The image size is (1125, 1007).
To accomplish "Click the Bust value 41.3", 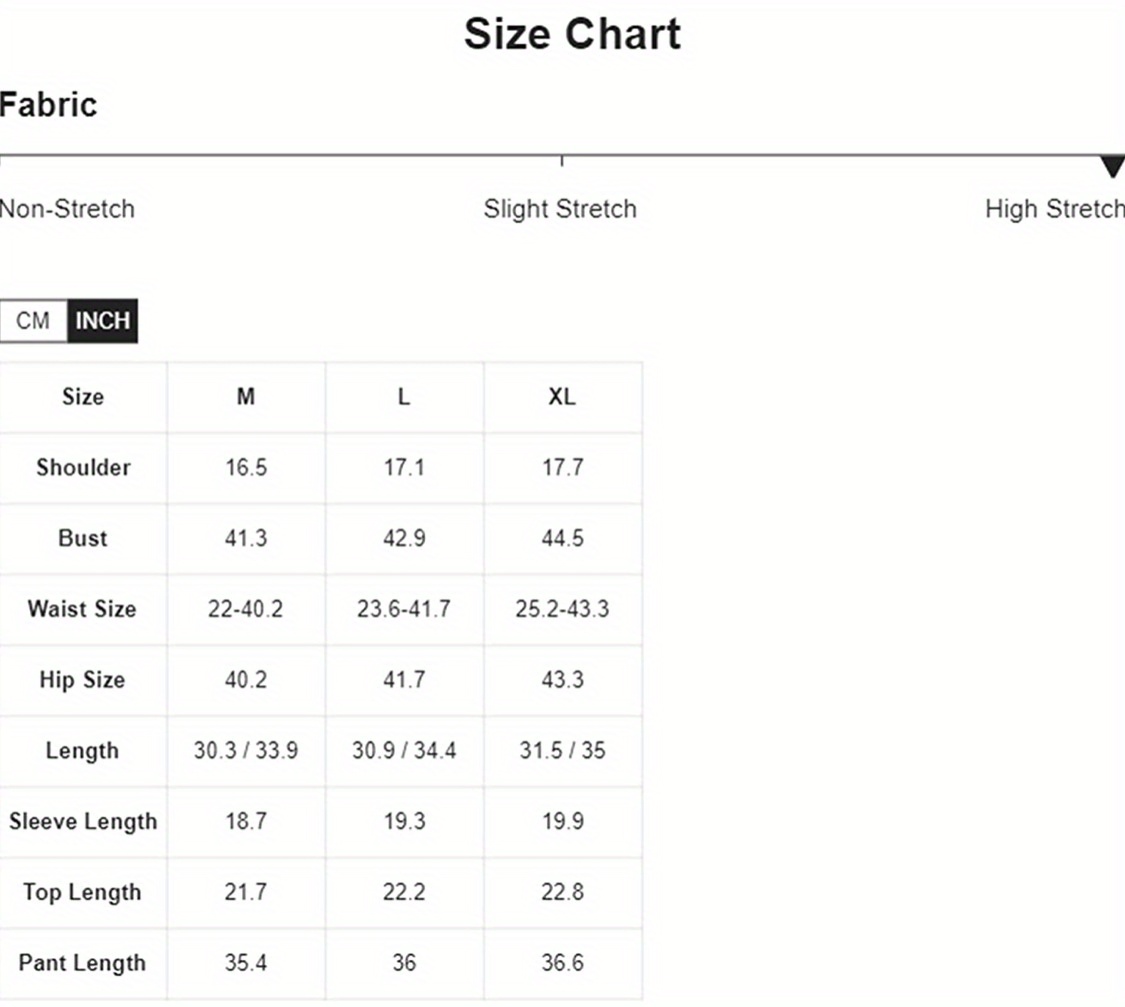I will [x=246, y=538].
